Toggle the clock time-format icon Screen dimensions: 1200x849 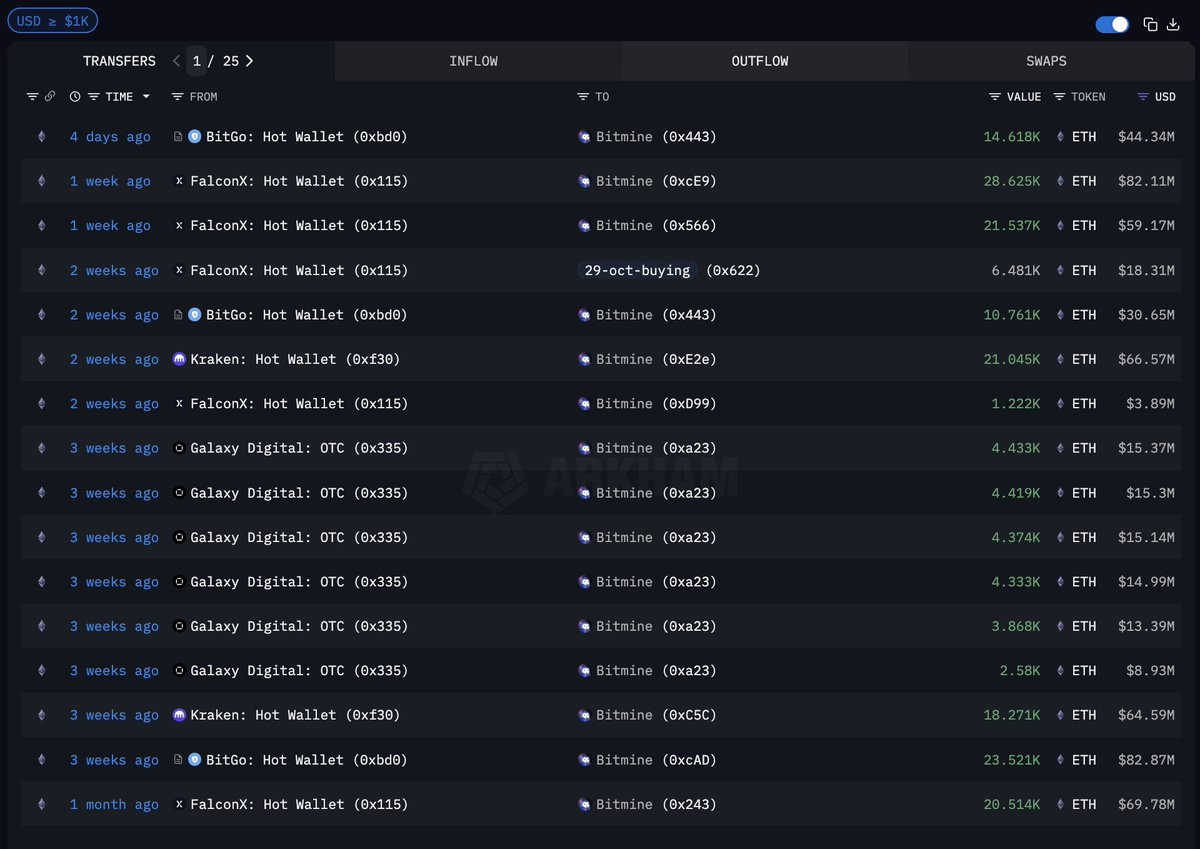pyautogui.click(x=75, y=97)
